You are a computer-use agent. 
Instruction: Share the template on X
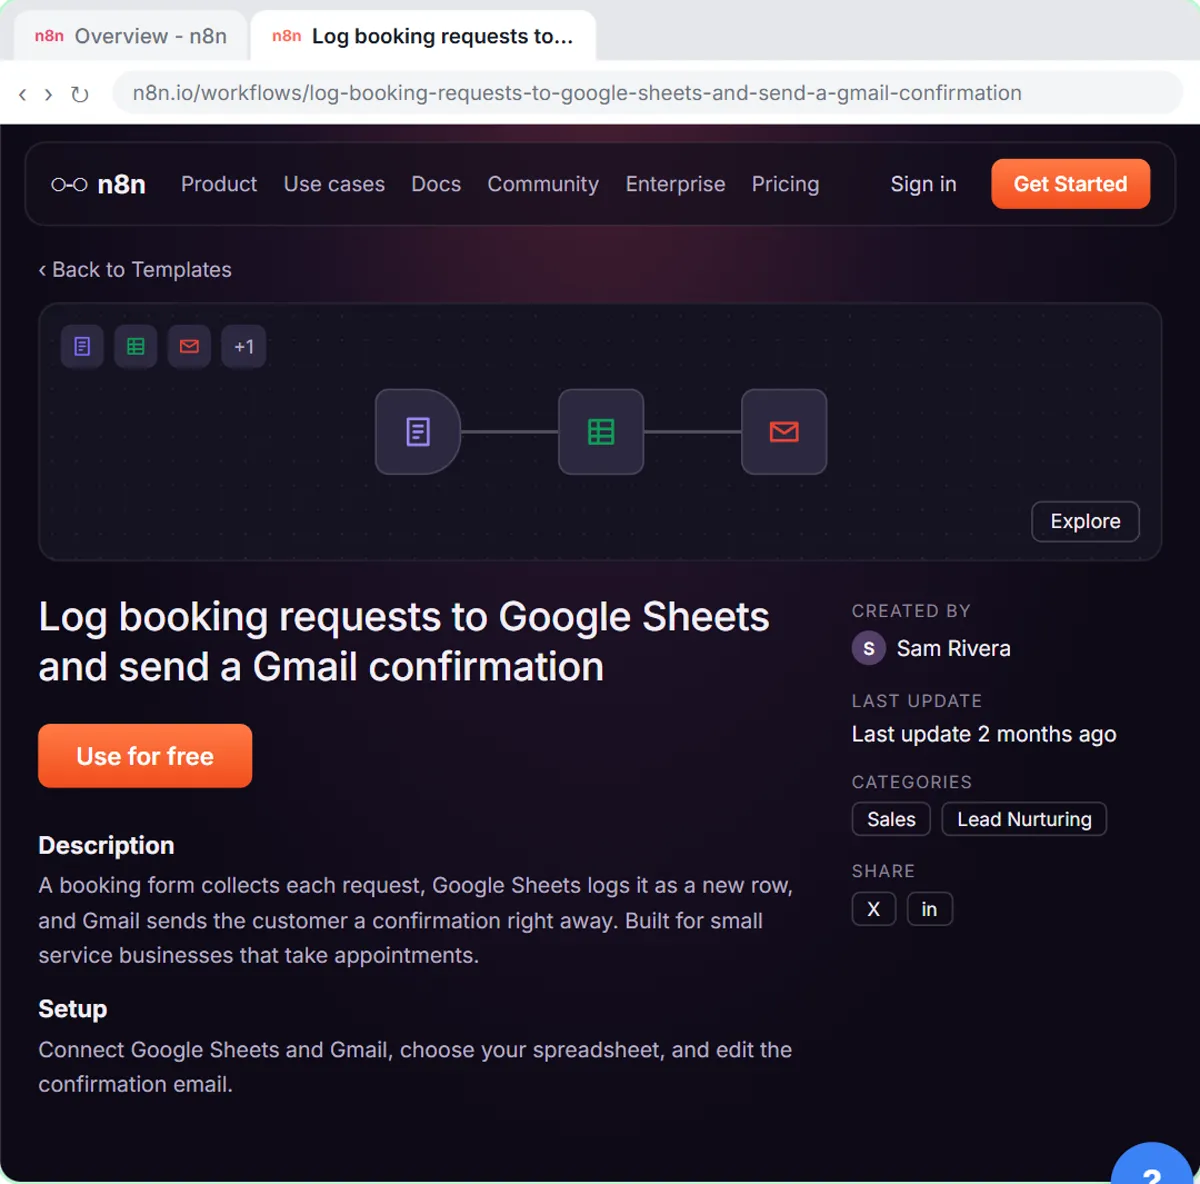pyautogui.click(x=874, y=909)
